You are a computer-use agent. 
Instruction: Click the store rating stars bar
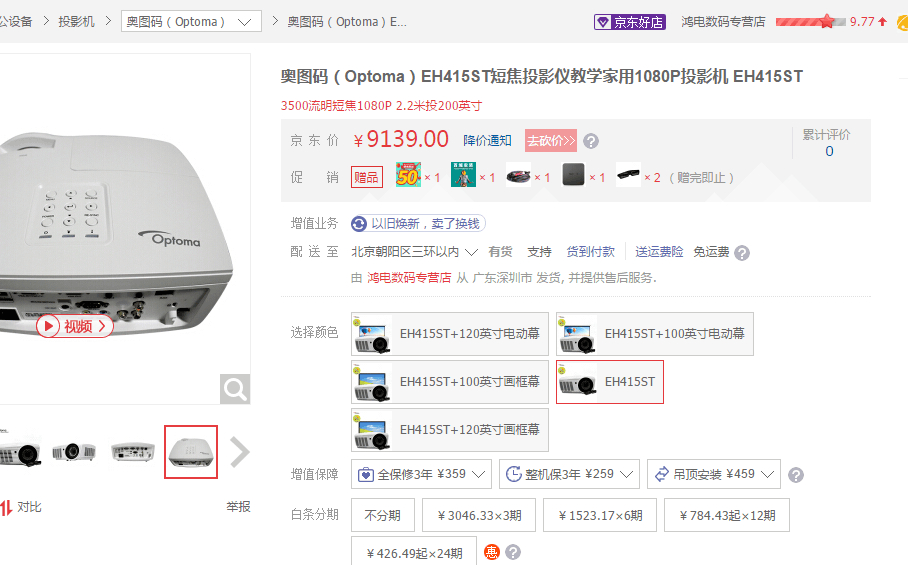pos(811,21)
